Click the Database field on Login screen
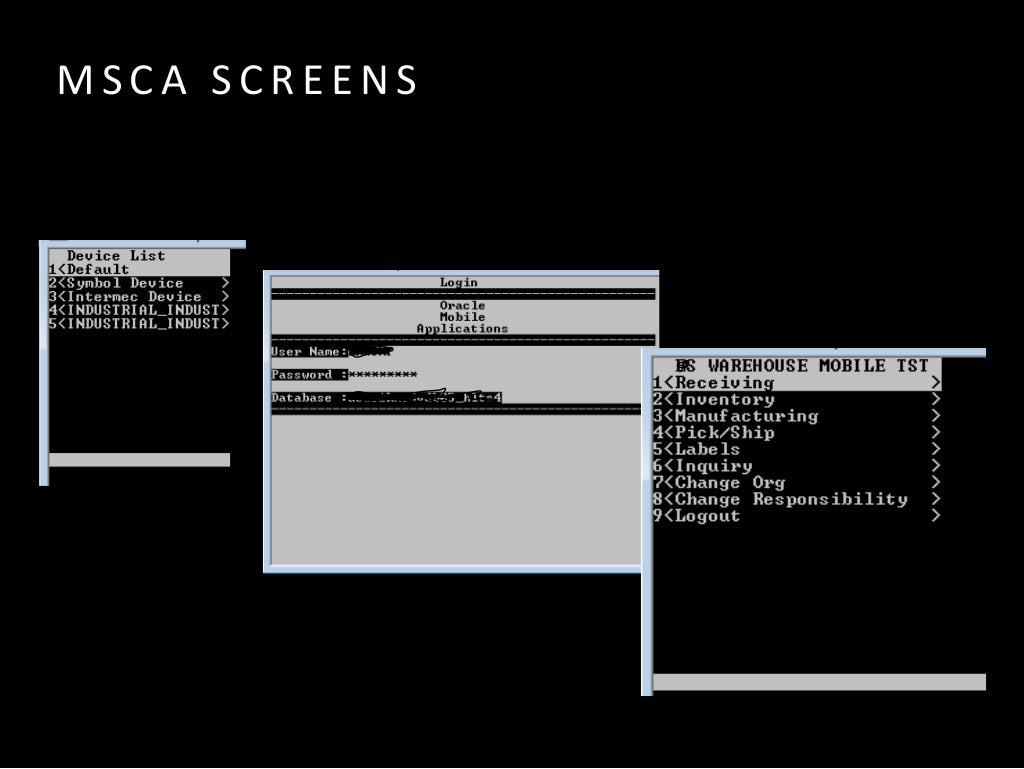 425,398
